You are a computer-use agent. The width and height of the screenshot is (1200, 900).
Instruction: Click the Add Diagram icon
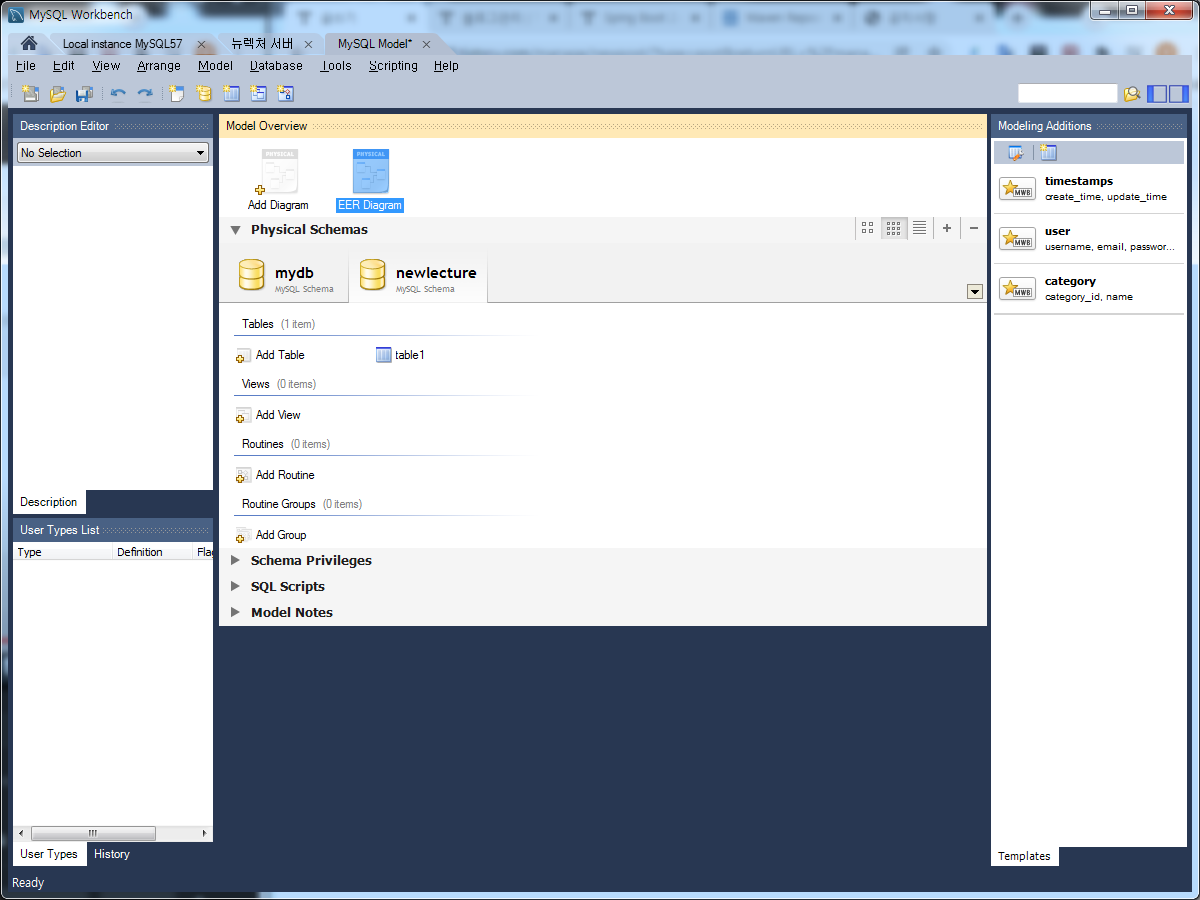279,172
